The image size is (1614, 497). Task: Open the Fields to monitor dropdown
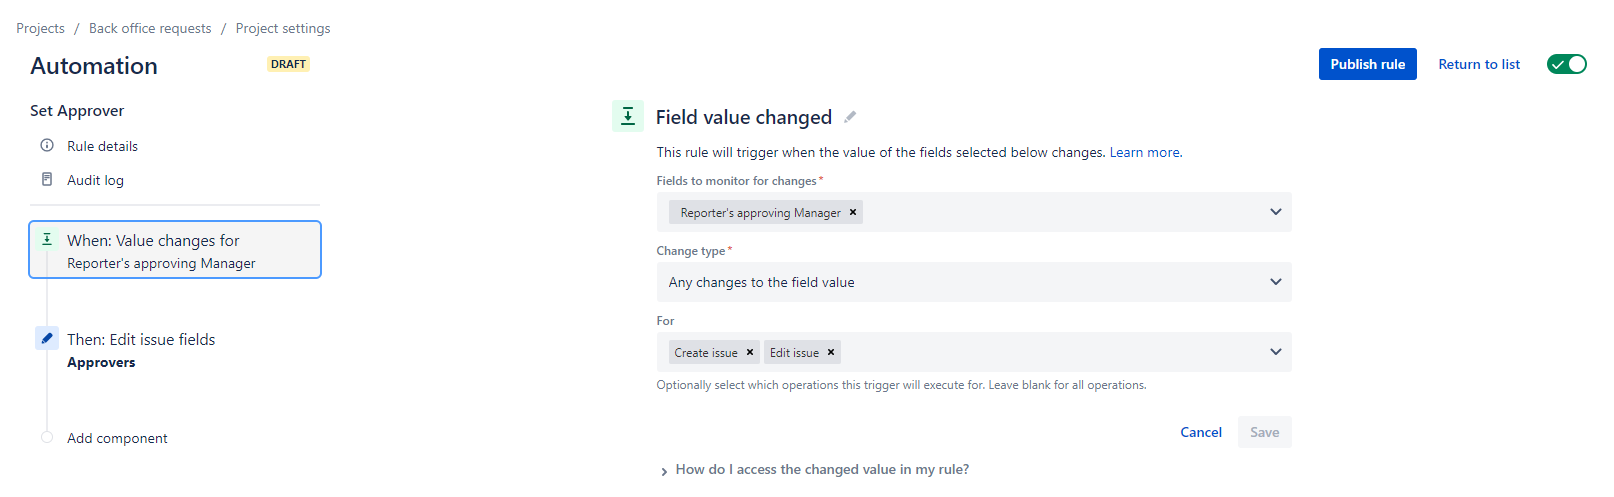tap(1275, 212)
